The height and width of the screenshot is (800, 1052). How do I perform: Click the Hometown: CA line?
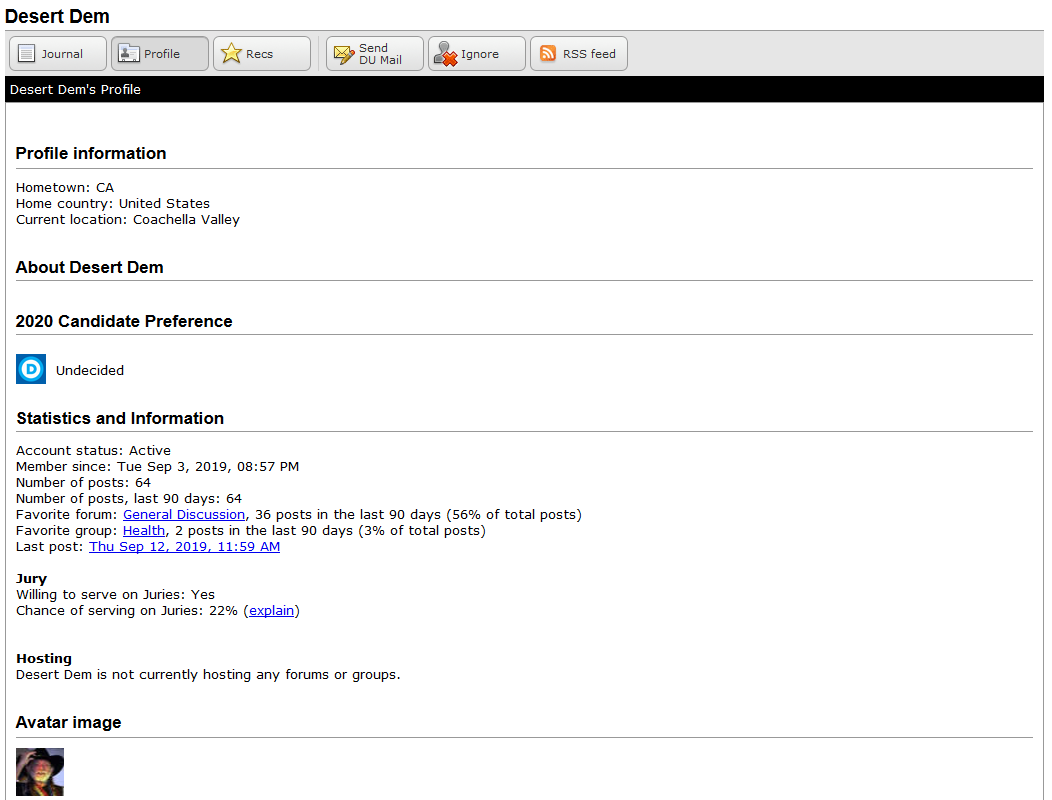point(65,187)
